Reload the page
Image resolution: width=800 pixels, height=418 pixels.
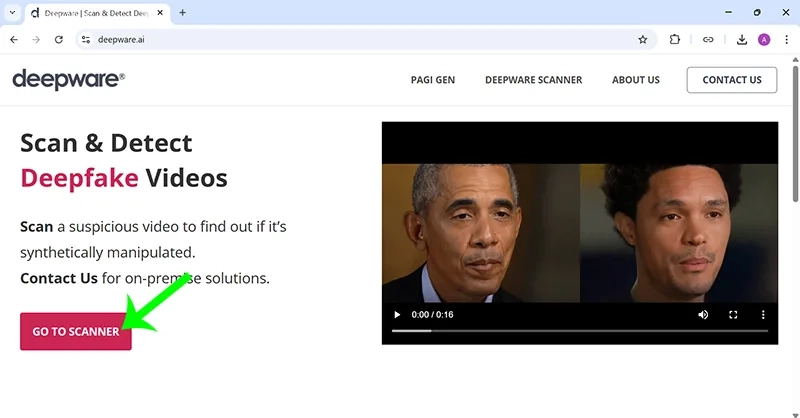coord(59,39)
